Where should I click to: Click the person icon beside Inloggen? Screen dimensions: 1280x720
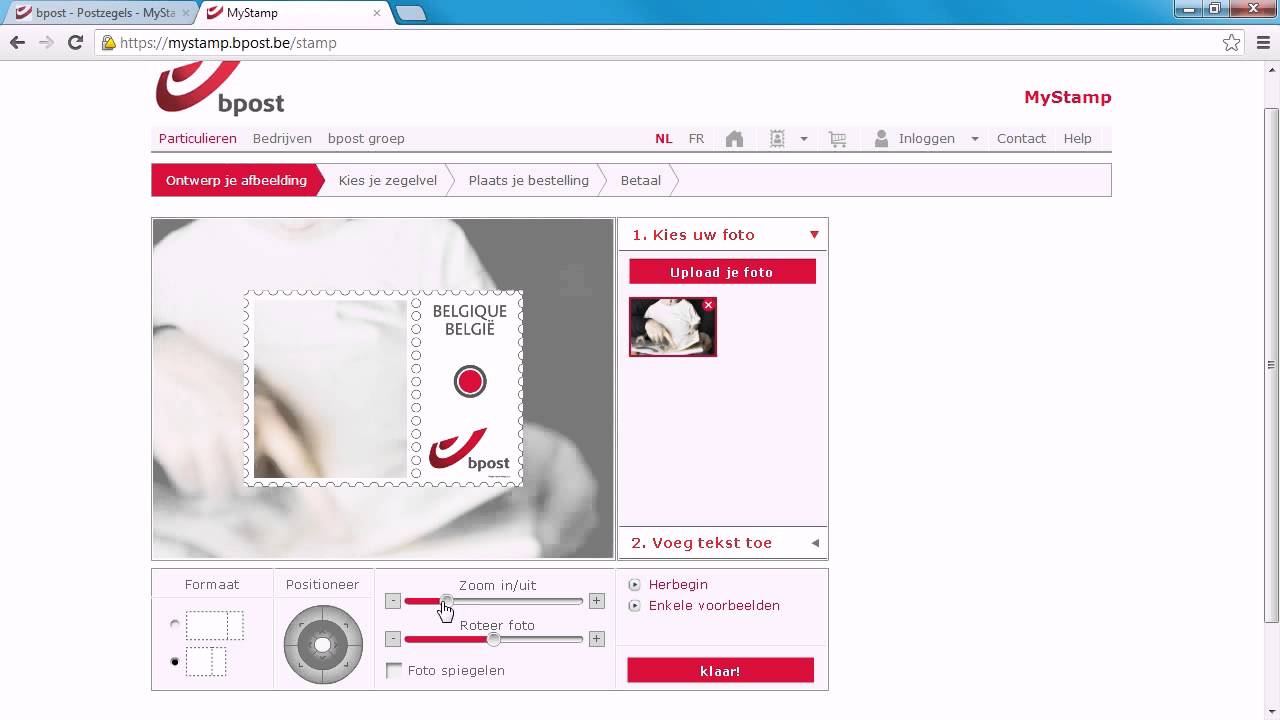(x=881, y=139)
